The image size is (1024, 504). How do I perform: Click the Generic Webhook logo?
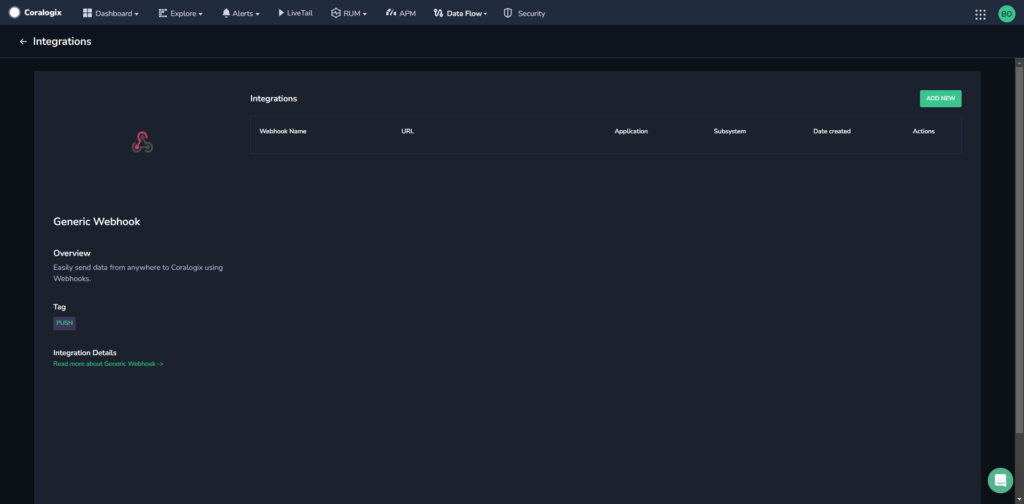pyautogui.click(x=142, y=142)
